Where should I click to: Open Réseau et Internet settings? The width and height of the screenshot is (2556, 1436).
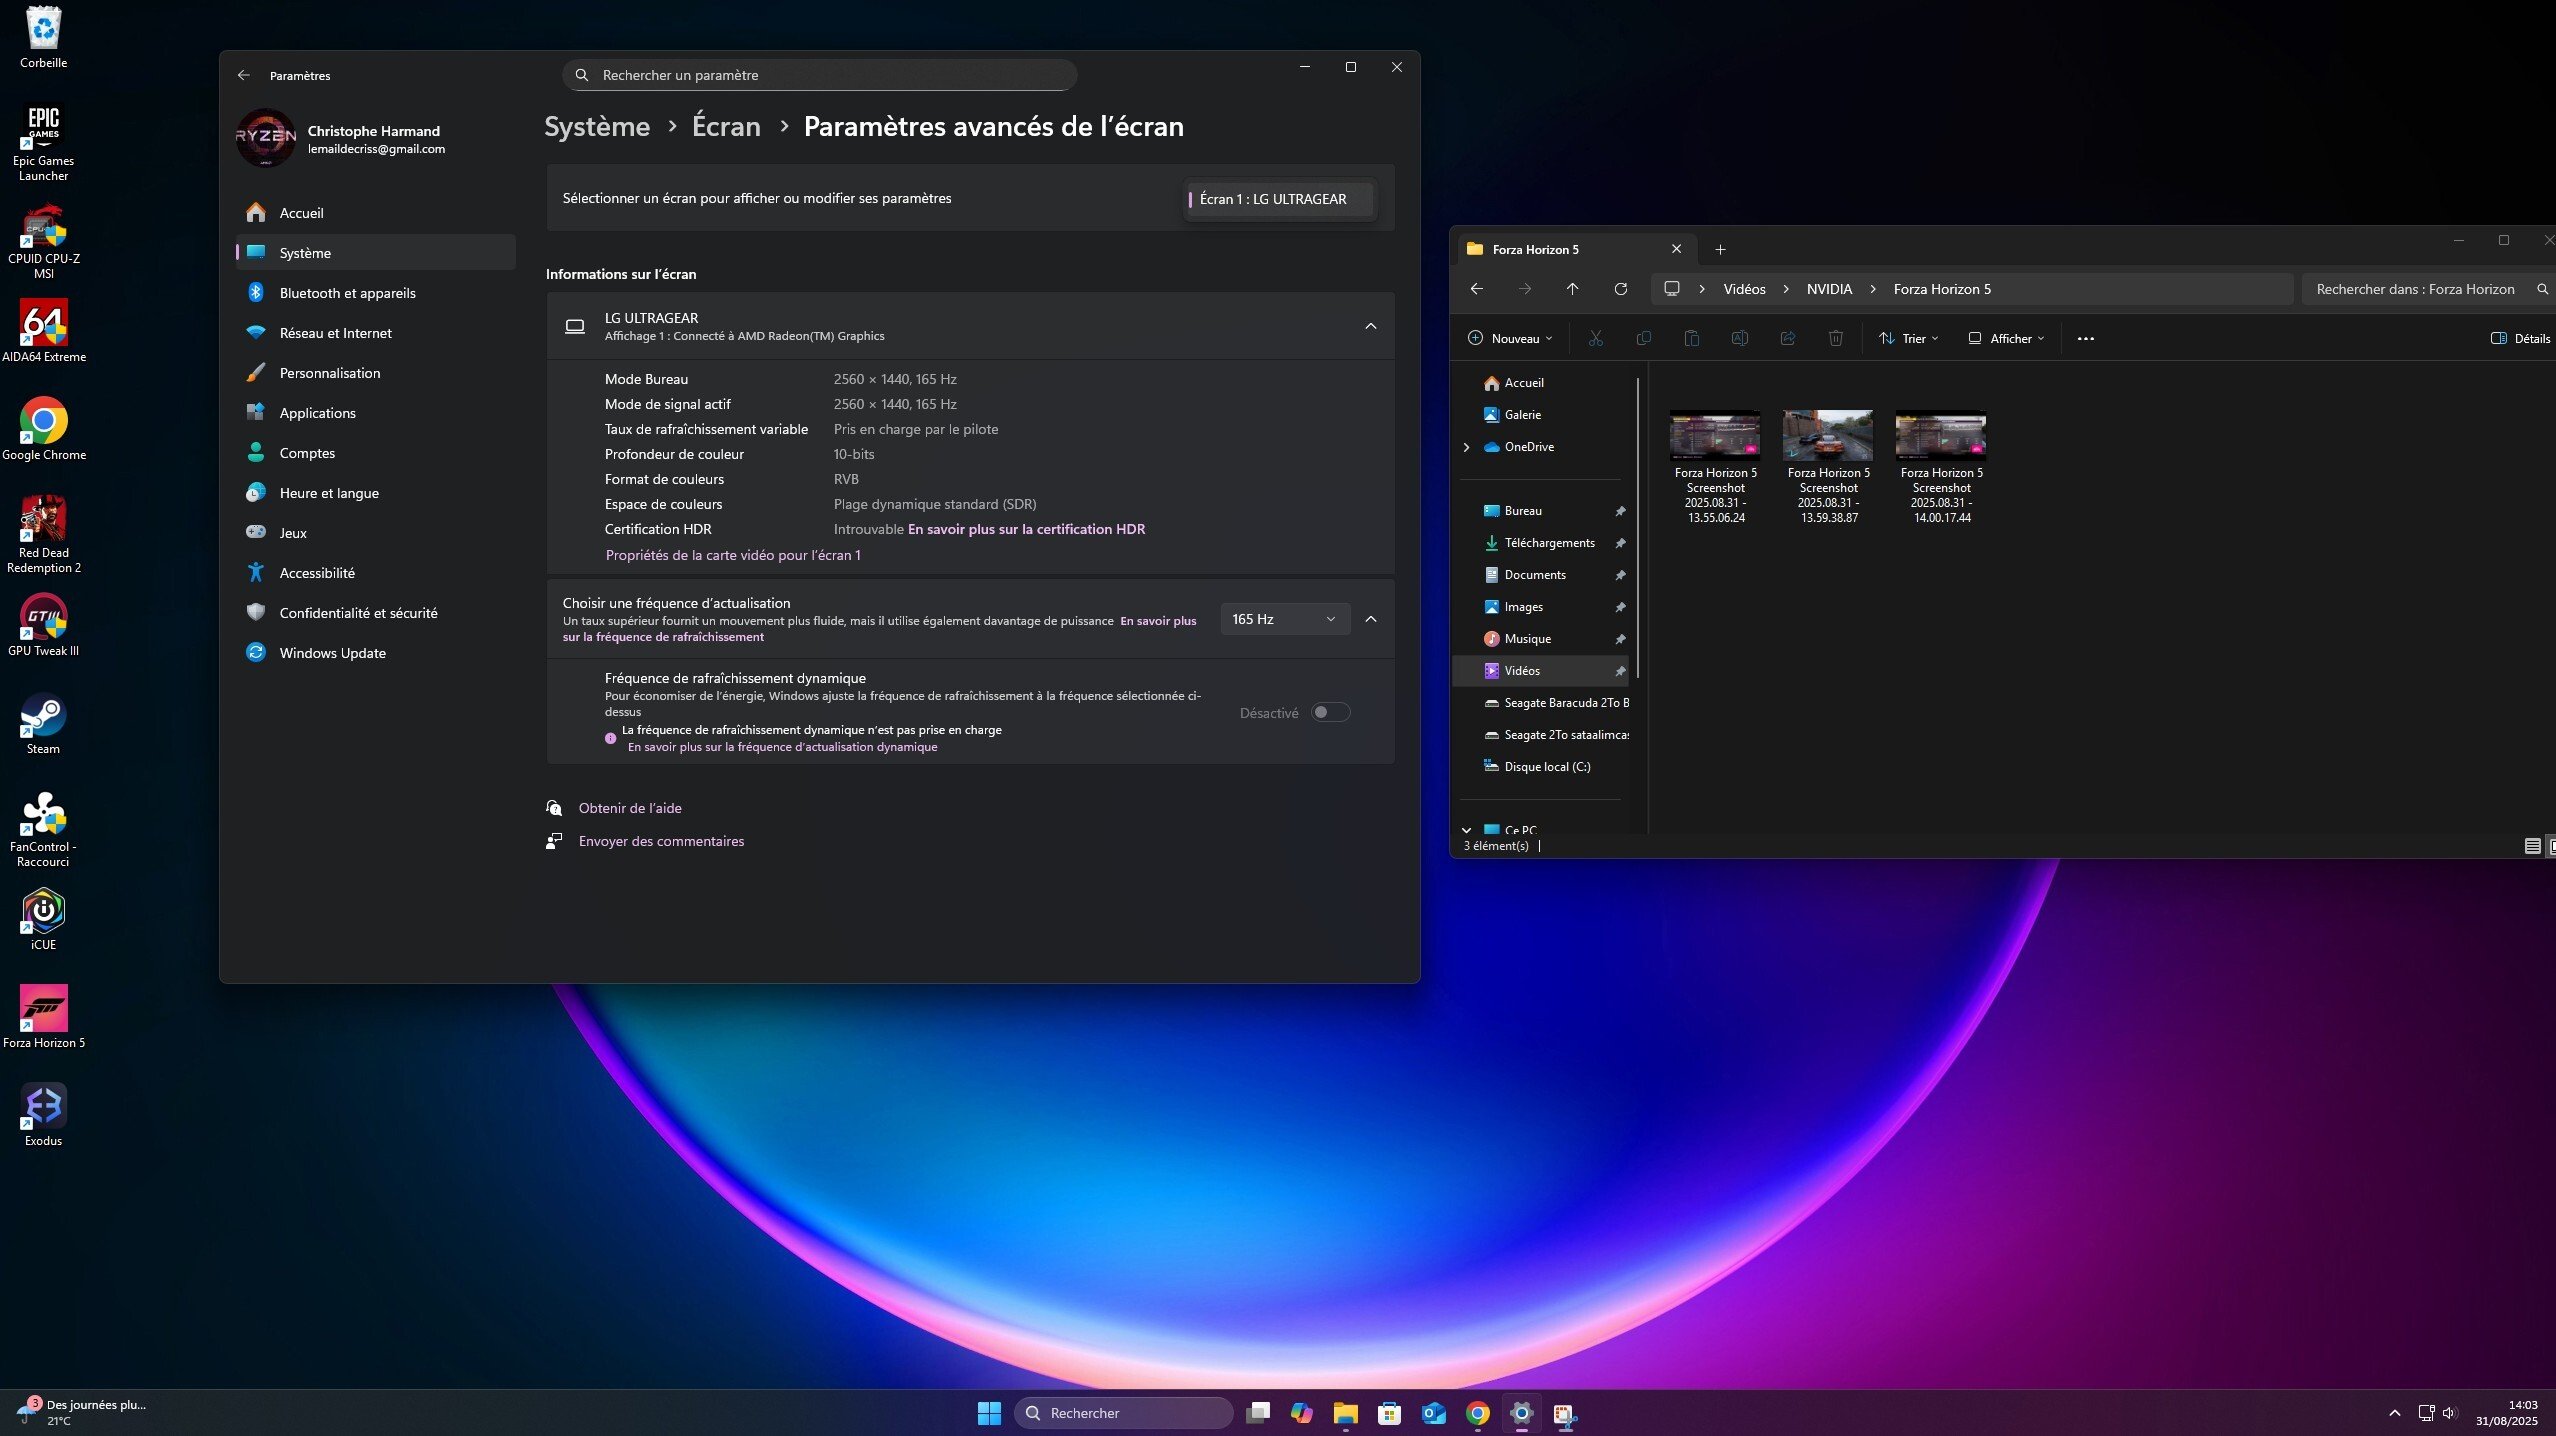376,333
